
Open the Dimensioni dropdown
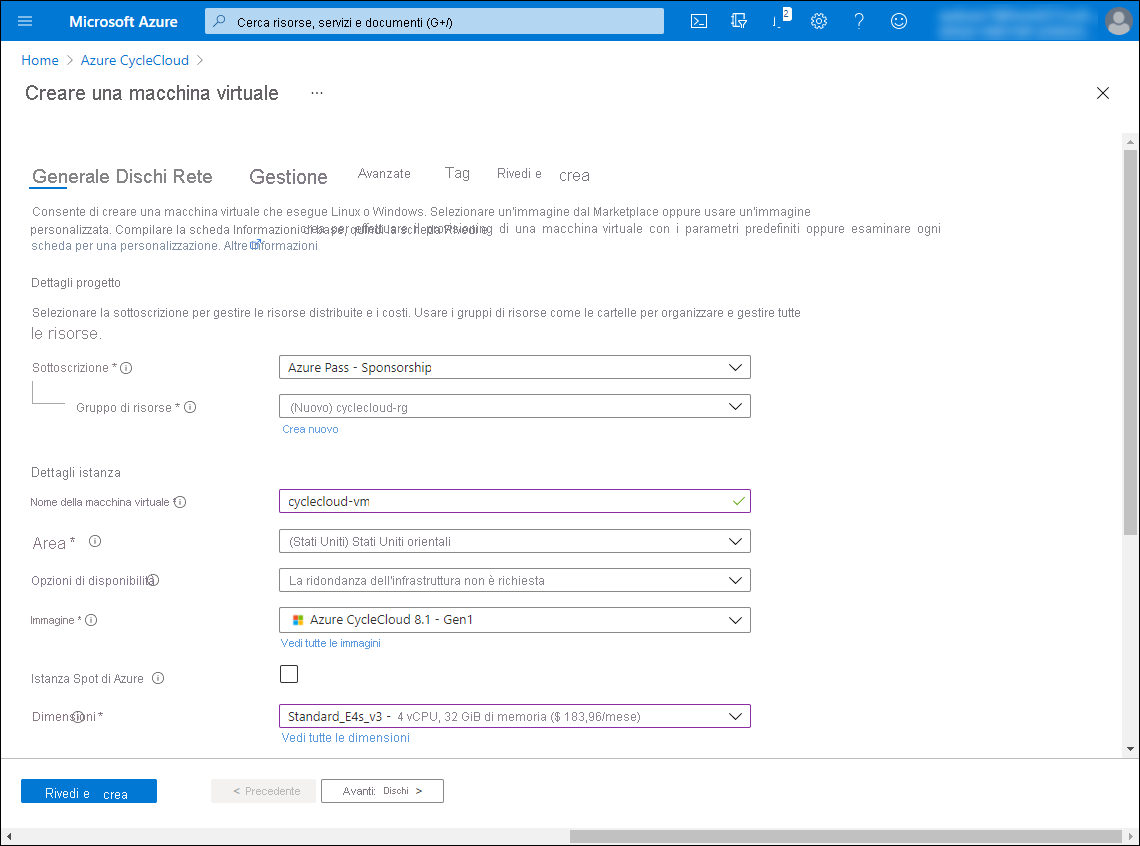tap(514, 716)
